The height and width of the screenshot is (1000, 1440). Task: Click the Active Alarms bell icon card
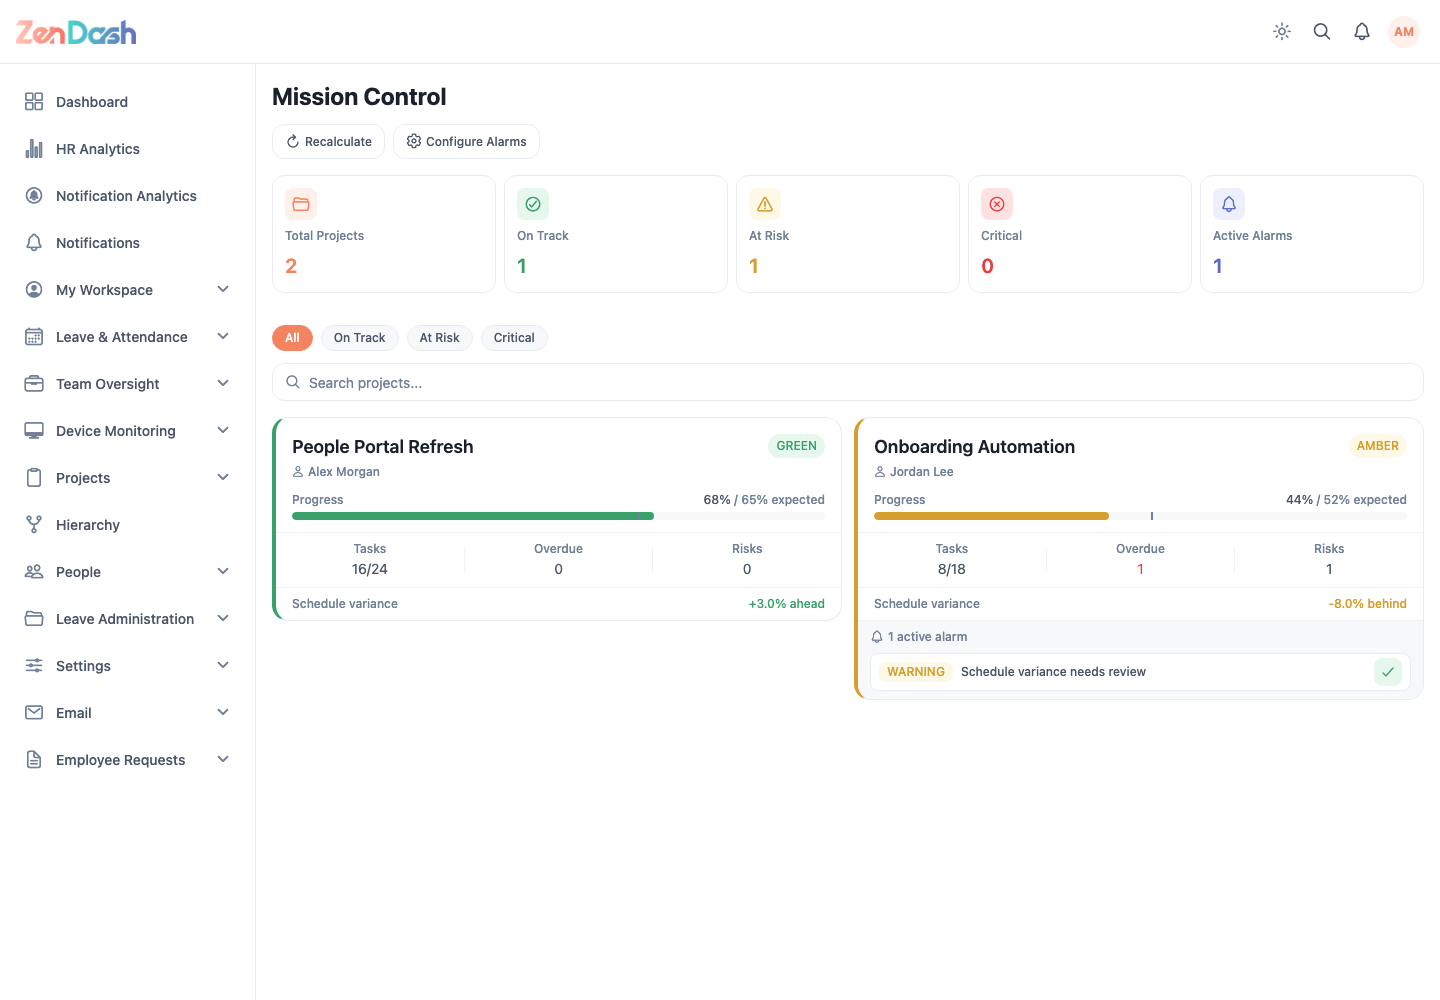pyautogui.click(x=1229, y=204)
